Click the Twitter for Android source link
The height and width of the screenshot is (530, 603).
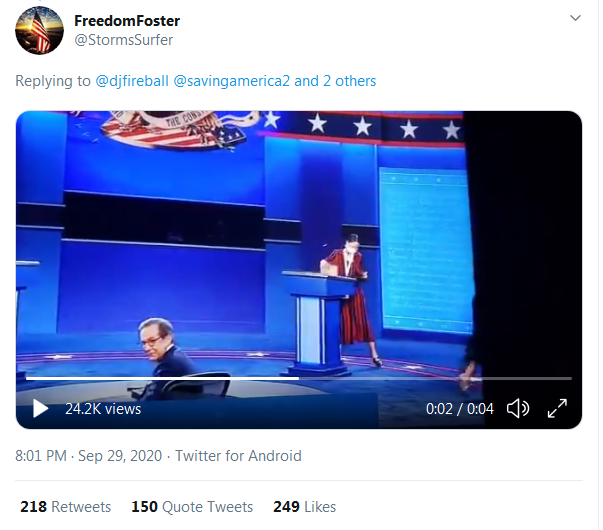click(238, 456)
